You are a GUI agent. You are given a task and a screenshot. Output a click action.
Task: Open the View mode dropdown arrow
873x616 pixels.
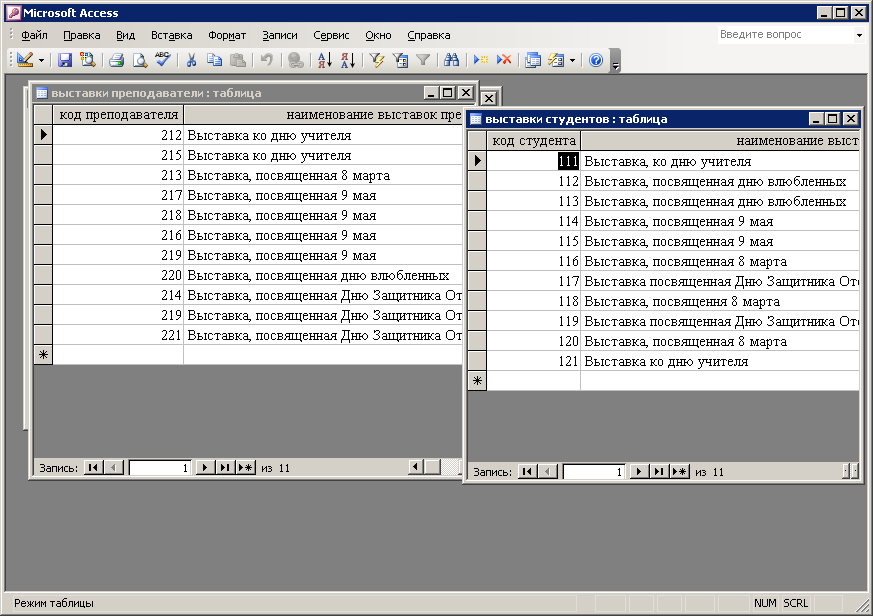(x=41, y=60)
